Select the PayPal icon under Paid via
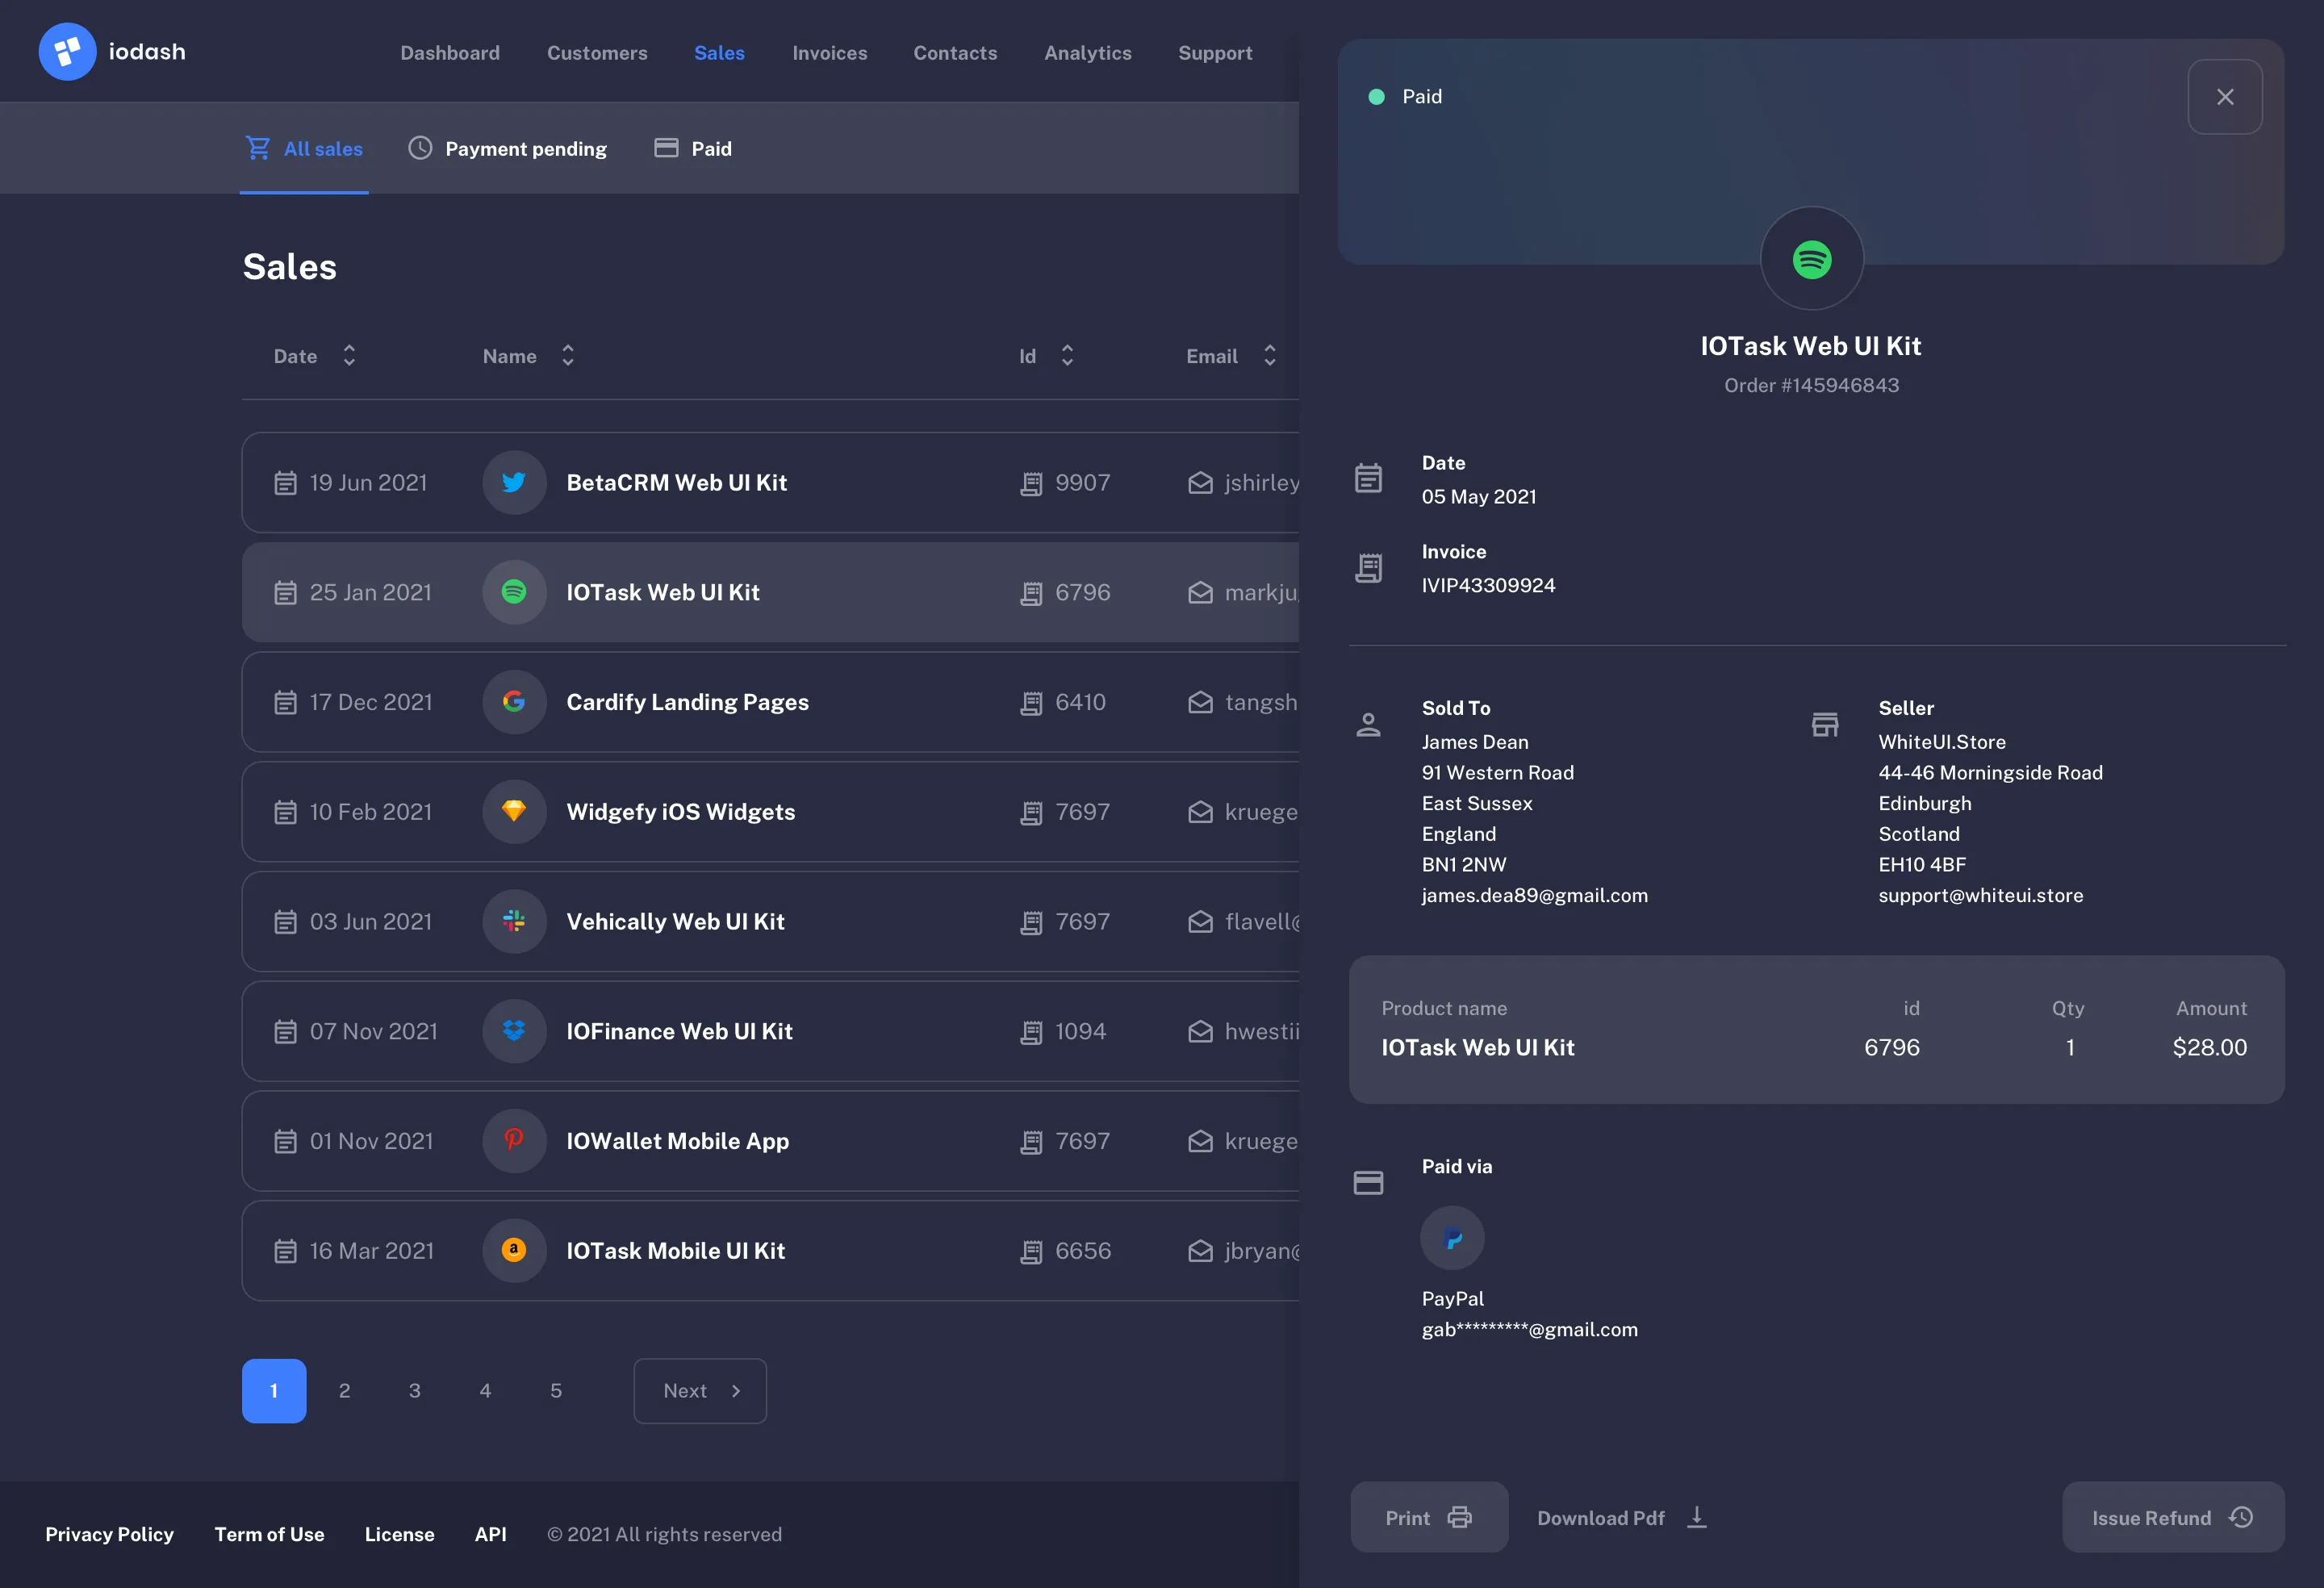The image size is (2324, 1588). 1453,1237
